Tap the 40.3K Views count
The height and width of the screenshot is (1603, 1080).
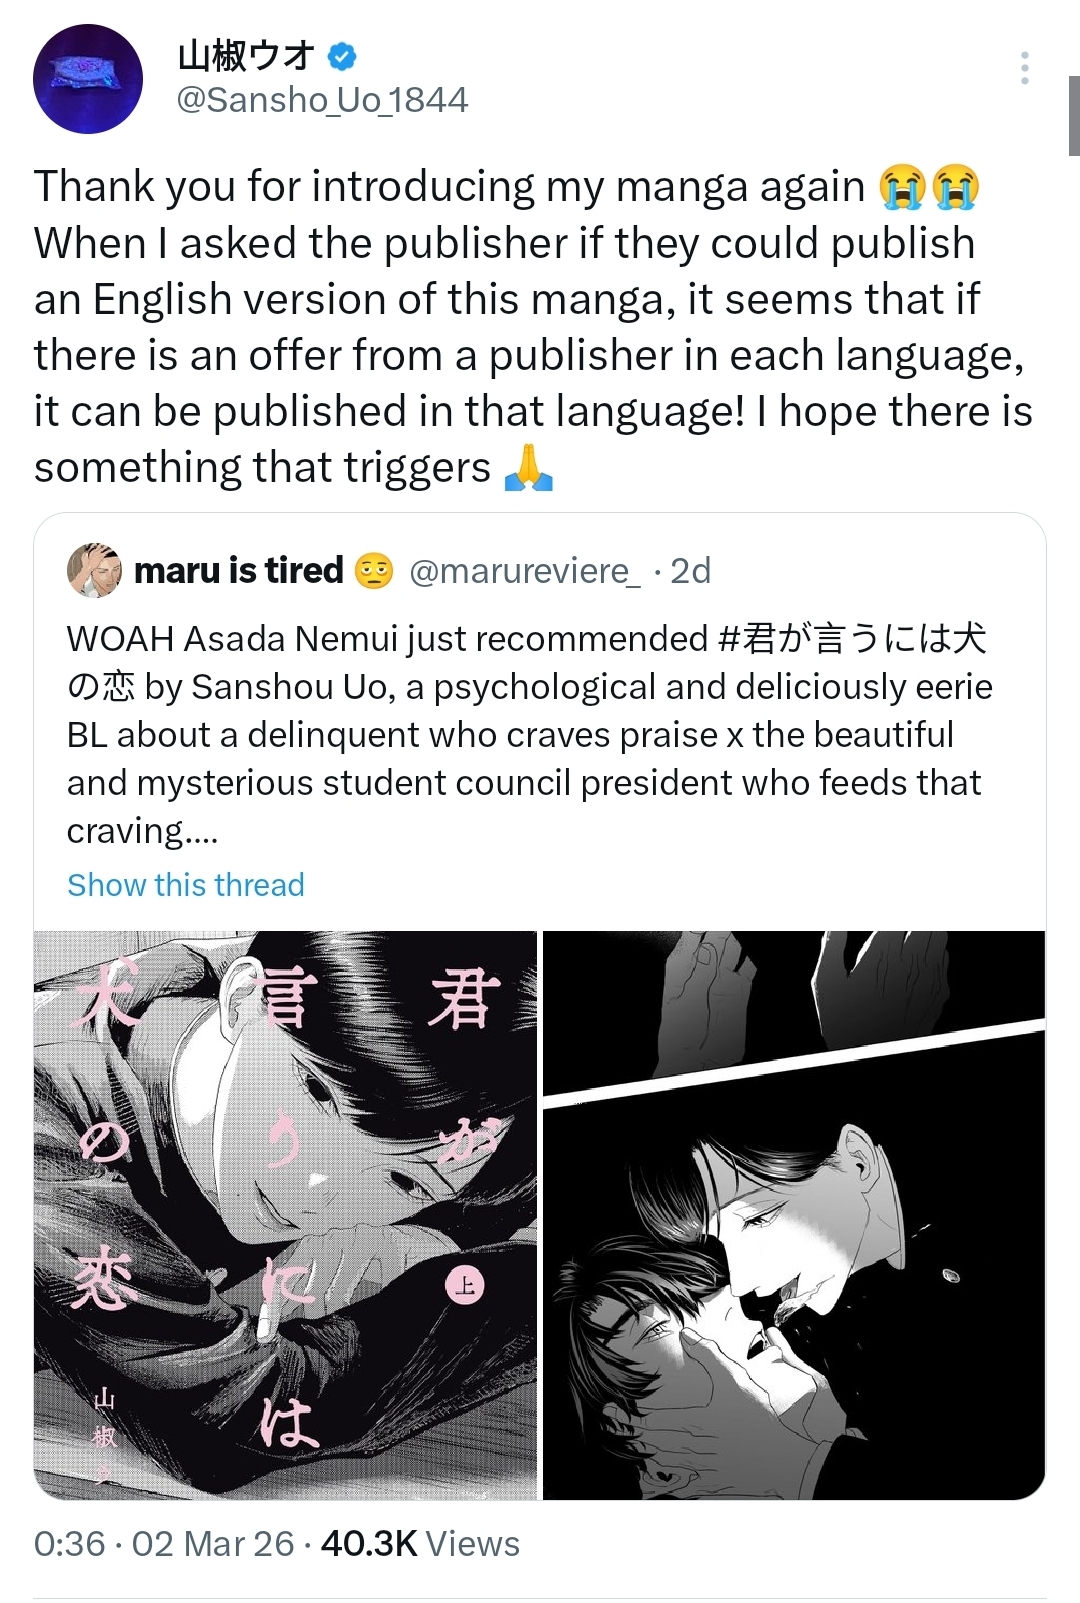pos(420,1544)
